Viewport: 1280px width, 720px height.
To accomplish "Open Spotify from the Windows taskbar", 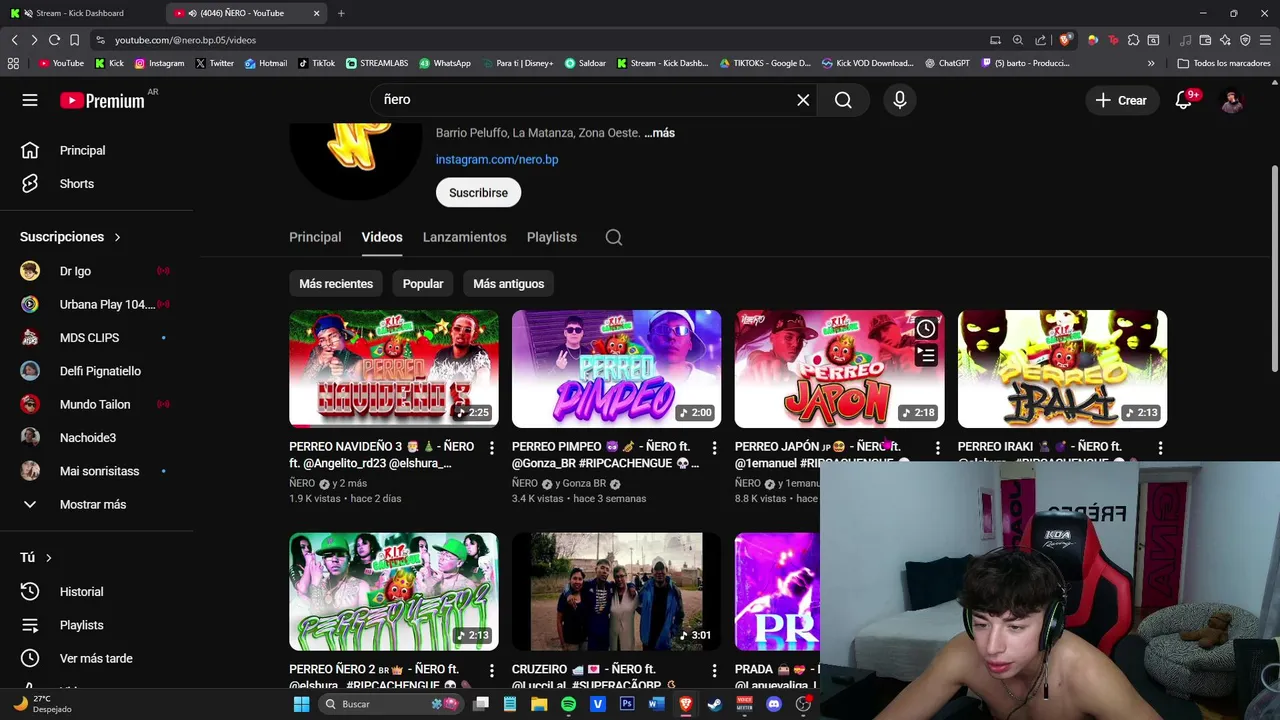I will (x=568, y=704).
